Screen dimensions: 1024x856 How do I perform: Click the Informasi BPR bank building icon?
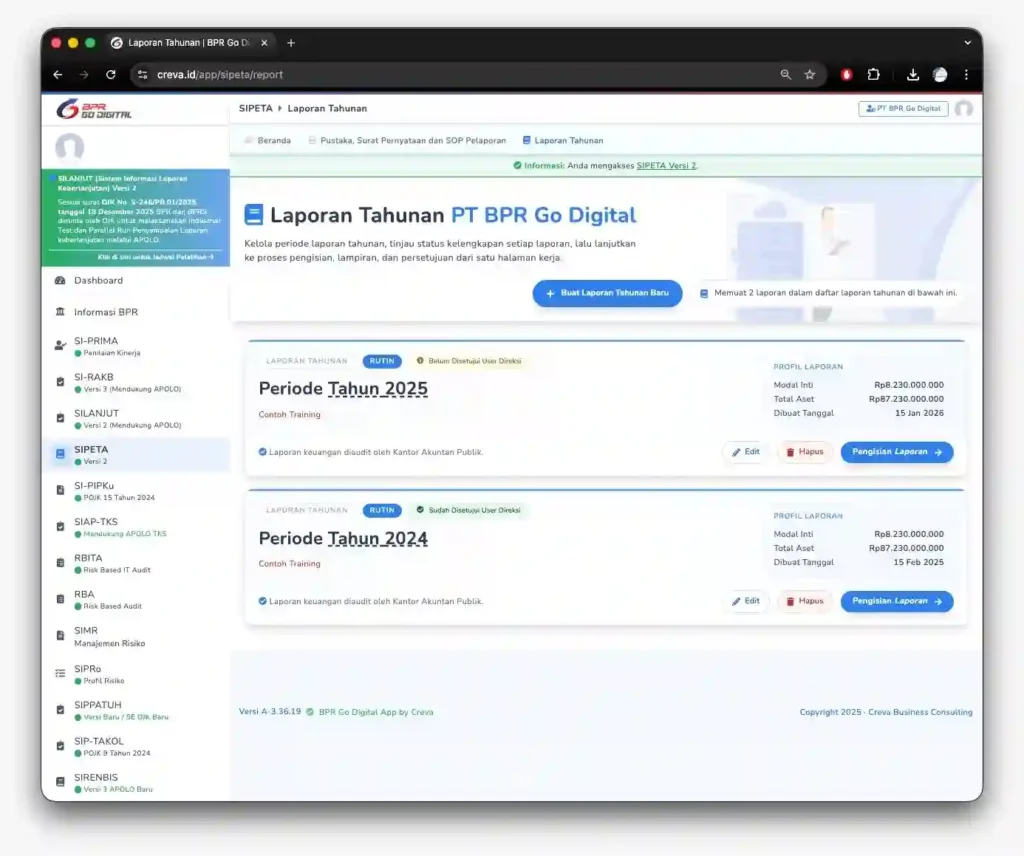[60, 312]
